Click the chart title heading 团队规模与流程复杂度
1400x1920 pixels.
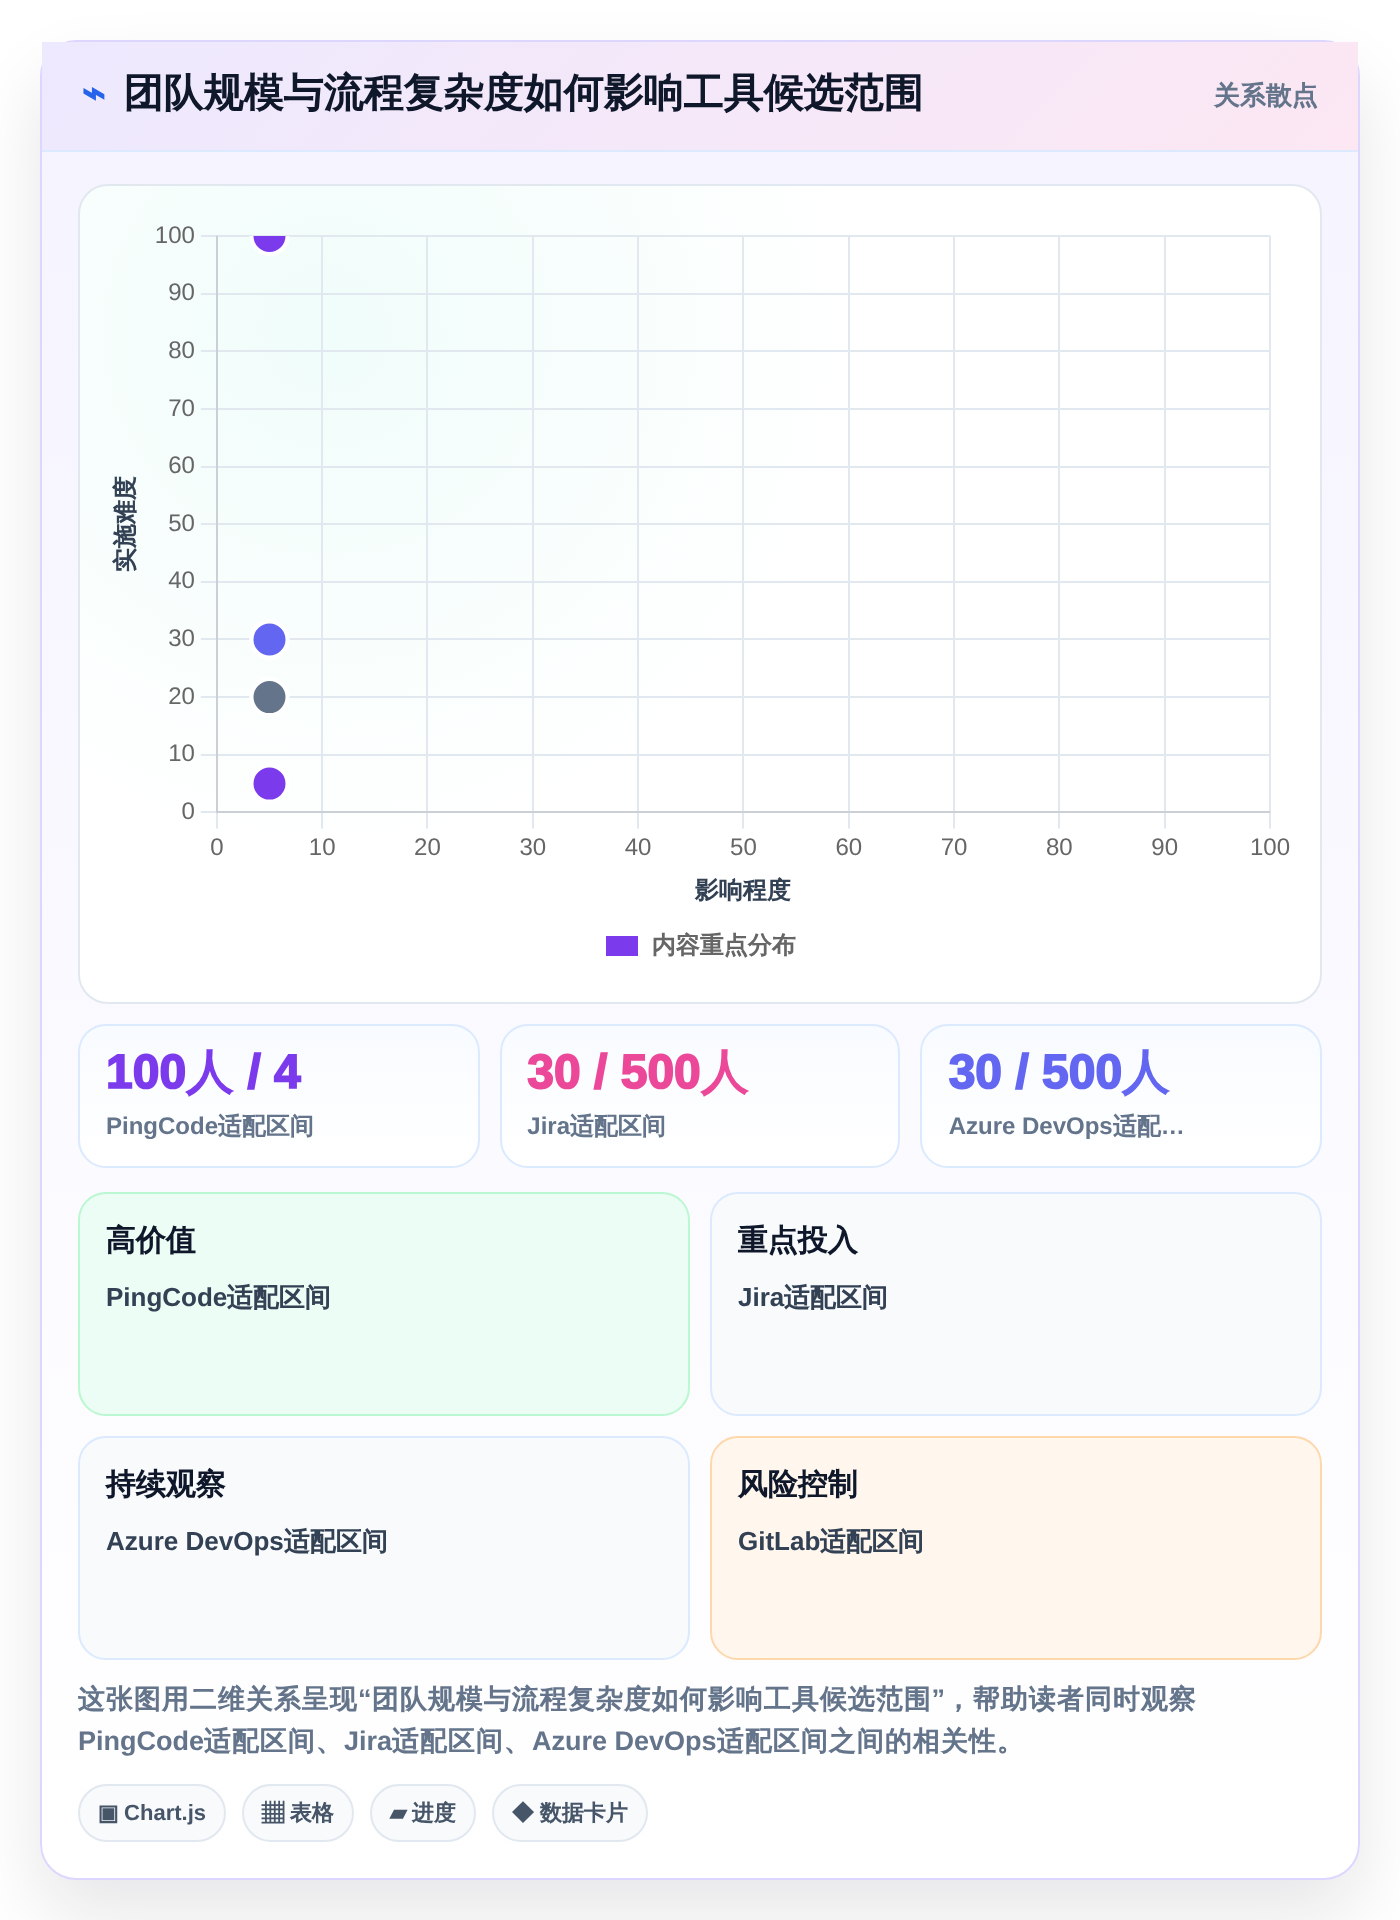(522, 94)
